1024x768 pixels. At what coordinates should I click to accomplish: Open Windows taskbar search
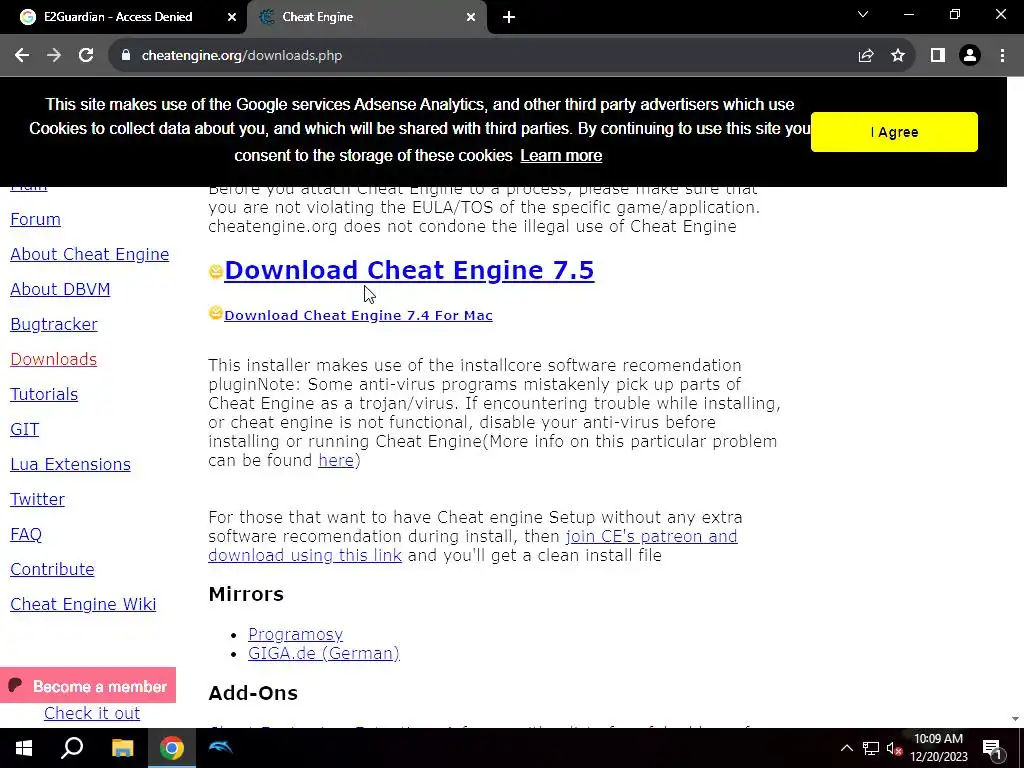(x=72, y=748)
